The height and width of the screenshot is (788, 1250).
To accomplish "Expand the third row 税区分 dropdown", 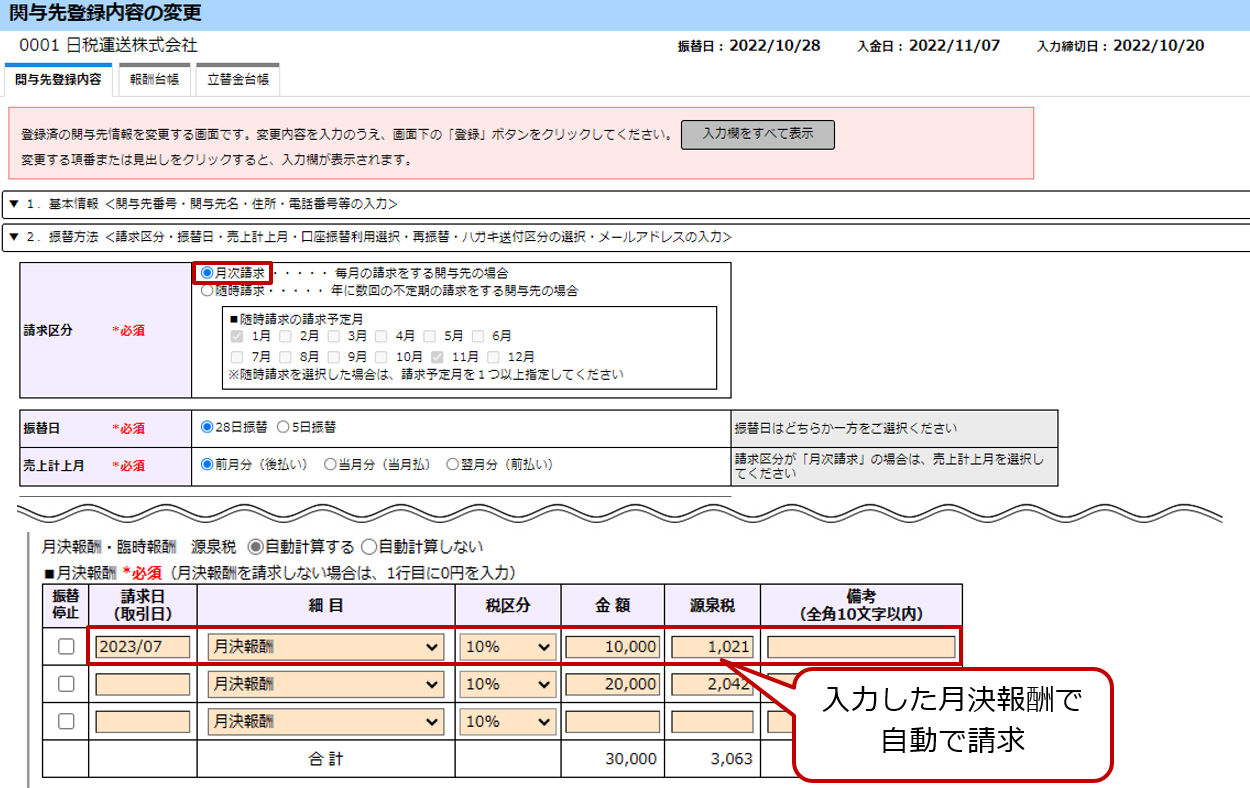I will [x=507, y=721].
